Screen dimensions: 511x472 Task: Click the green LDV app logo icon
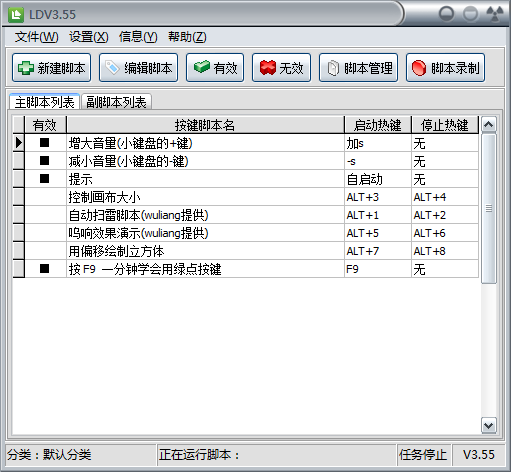pos(16,14)
